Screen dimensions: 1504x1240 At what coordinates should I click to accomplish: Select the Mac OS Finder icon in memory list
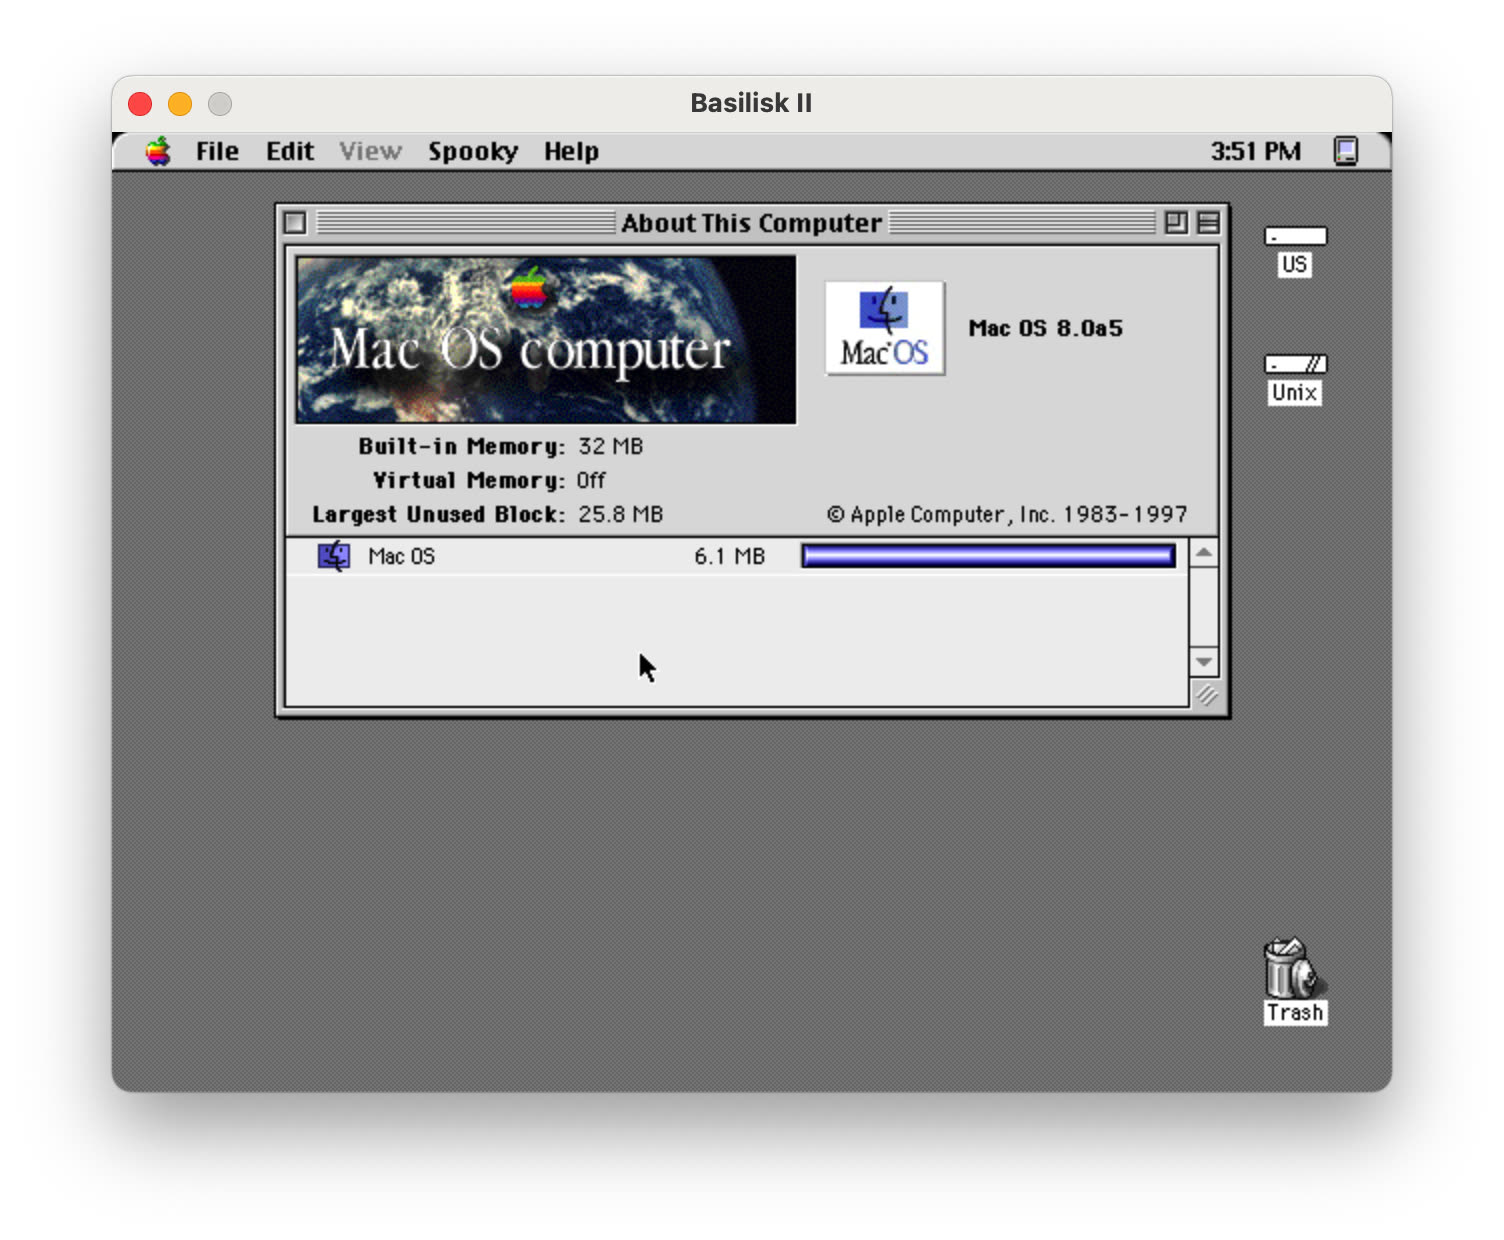click(x=334, y=556)
